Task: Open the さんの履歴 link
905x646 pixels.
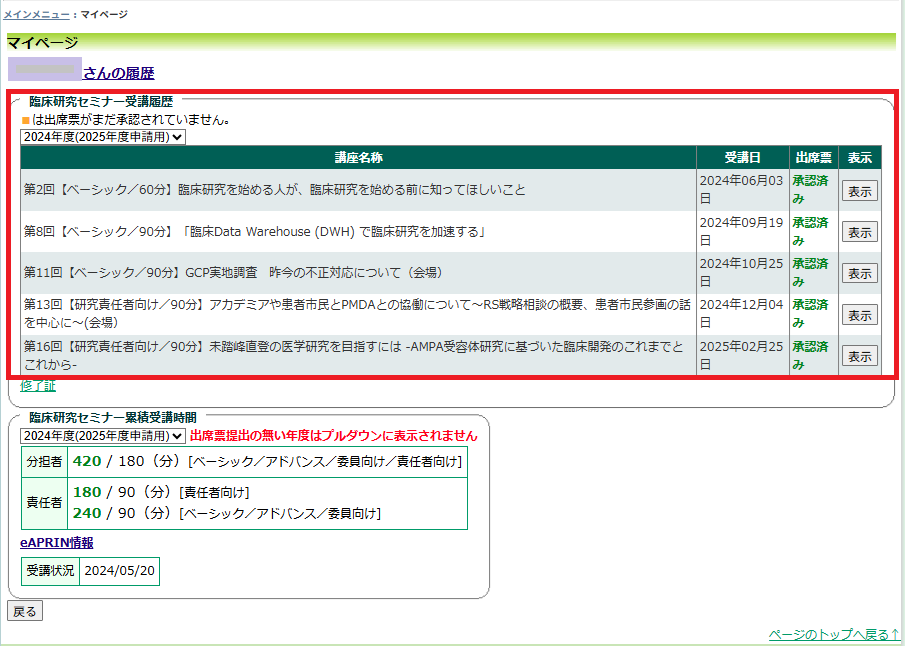Action: 118,73
